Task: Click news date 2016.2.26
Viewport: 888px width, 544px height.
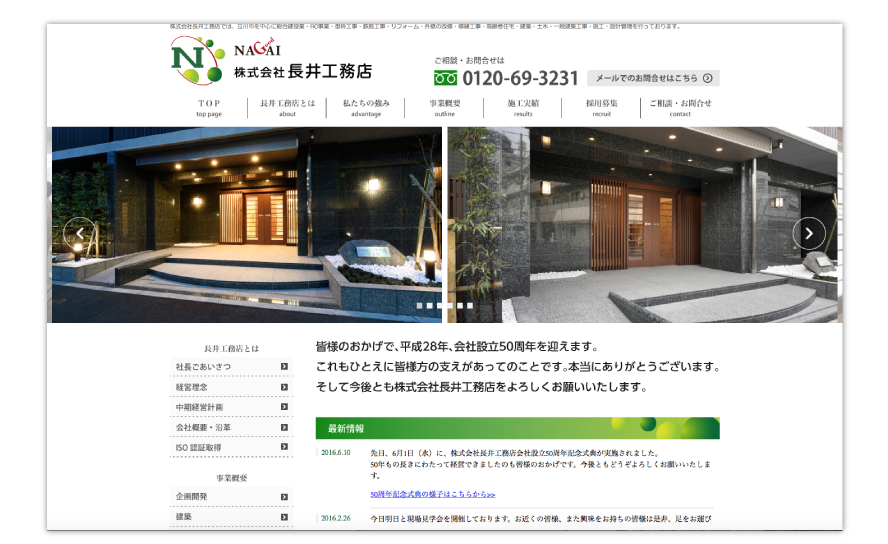Action: [x=336, y=519]
